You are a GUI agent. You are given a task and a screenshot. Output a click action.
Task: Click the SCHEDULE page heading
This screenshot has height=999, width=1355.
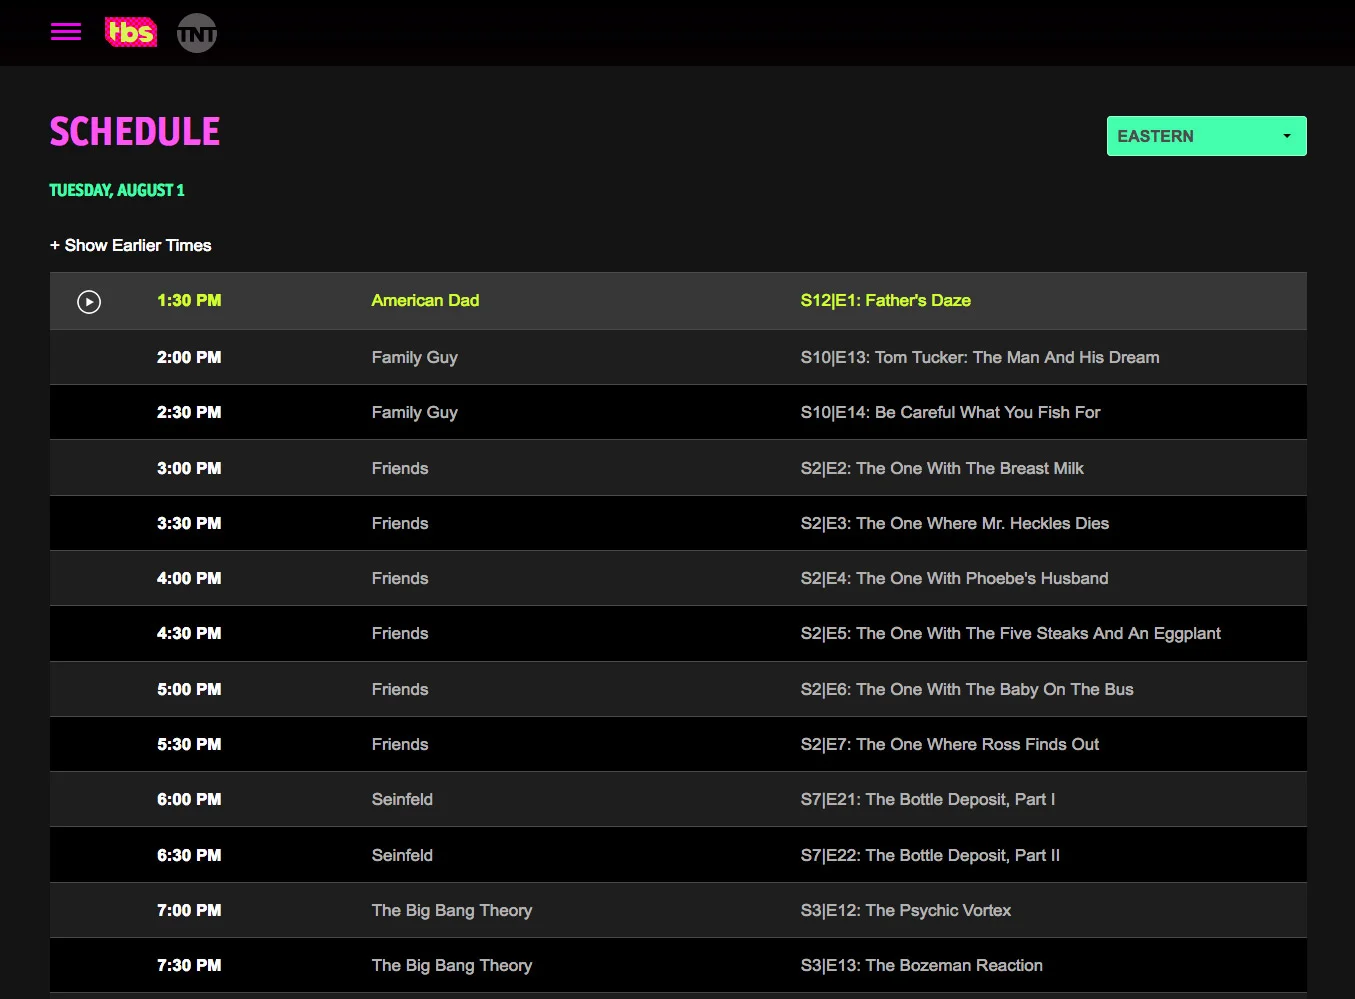click(x=135, y=132)
